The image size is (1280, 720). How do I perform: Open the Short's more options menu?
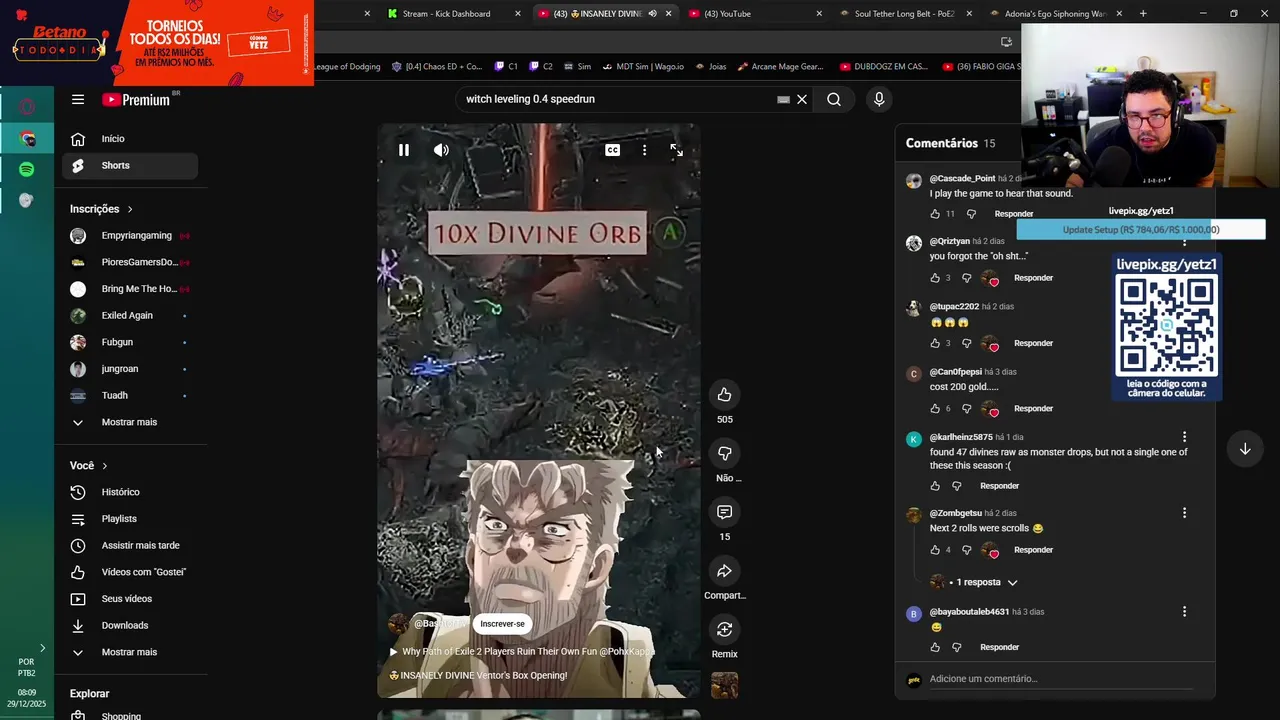[644, 150]
